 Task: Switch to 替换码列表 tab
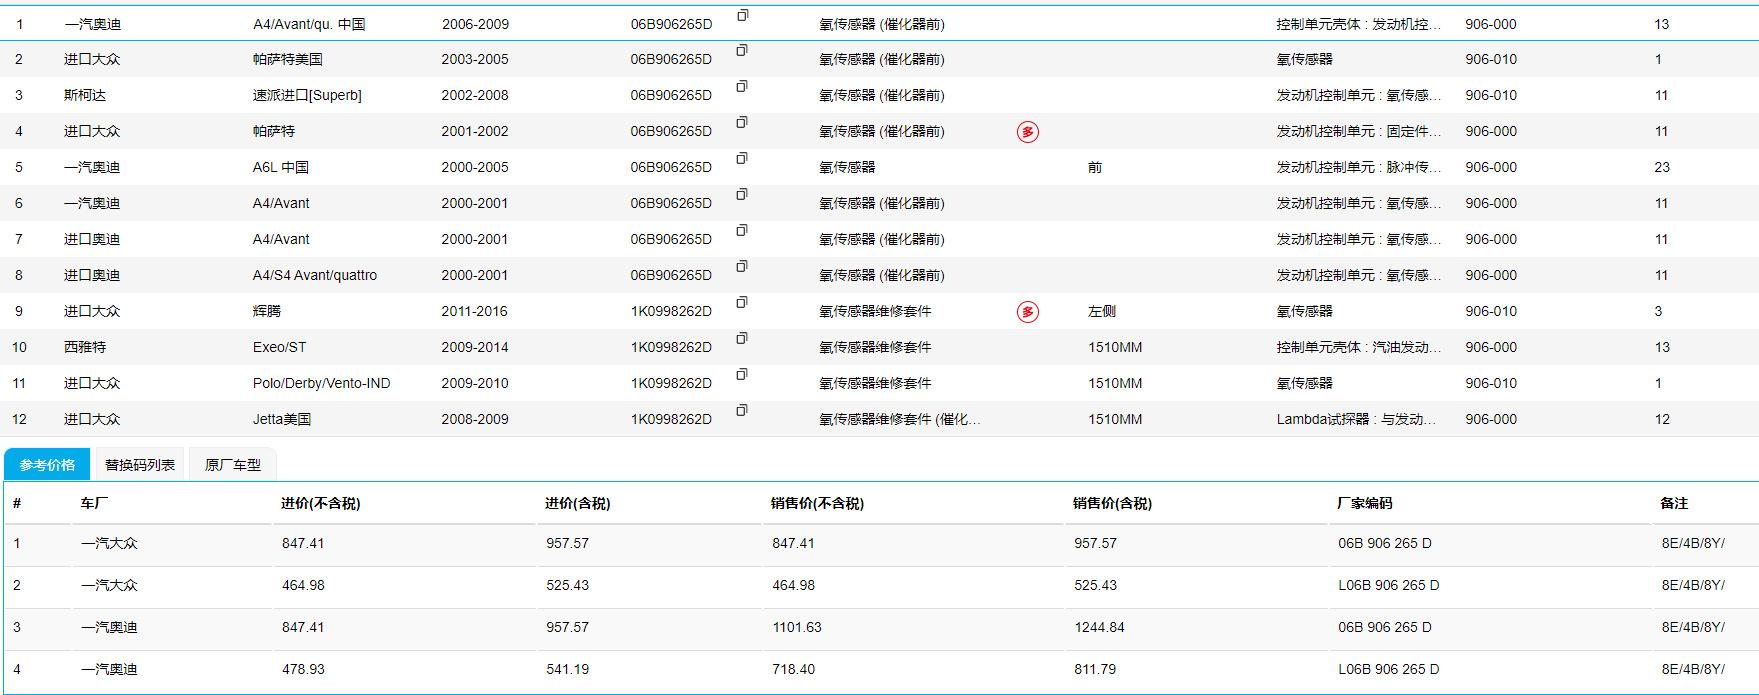click(x=140, y=465)
